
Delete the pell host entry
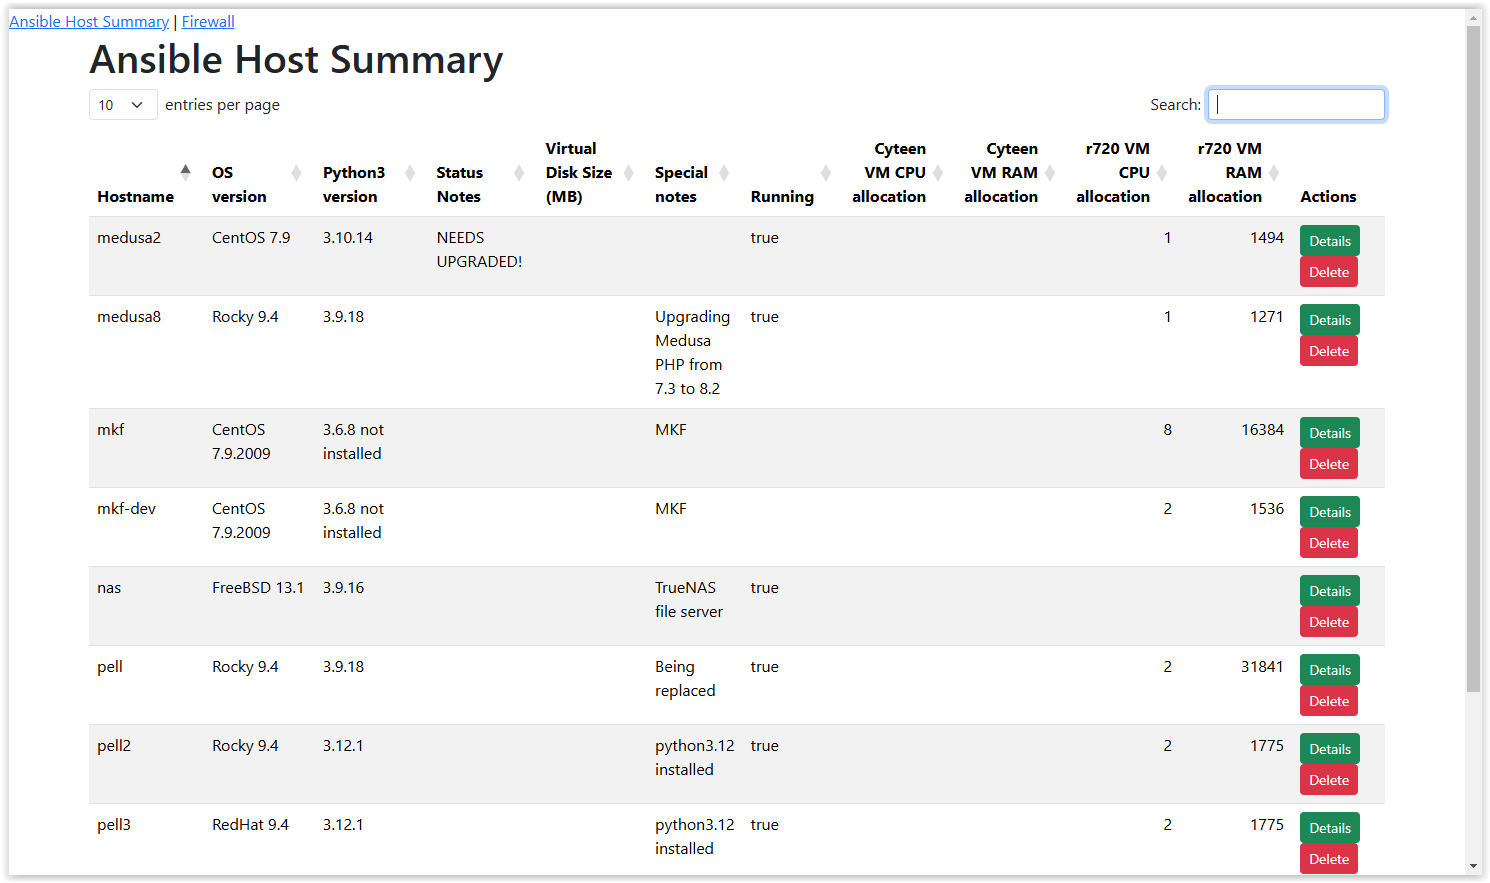1328,701
